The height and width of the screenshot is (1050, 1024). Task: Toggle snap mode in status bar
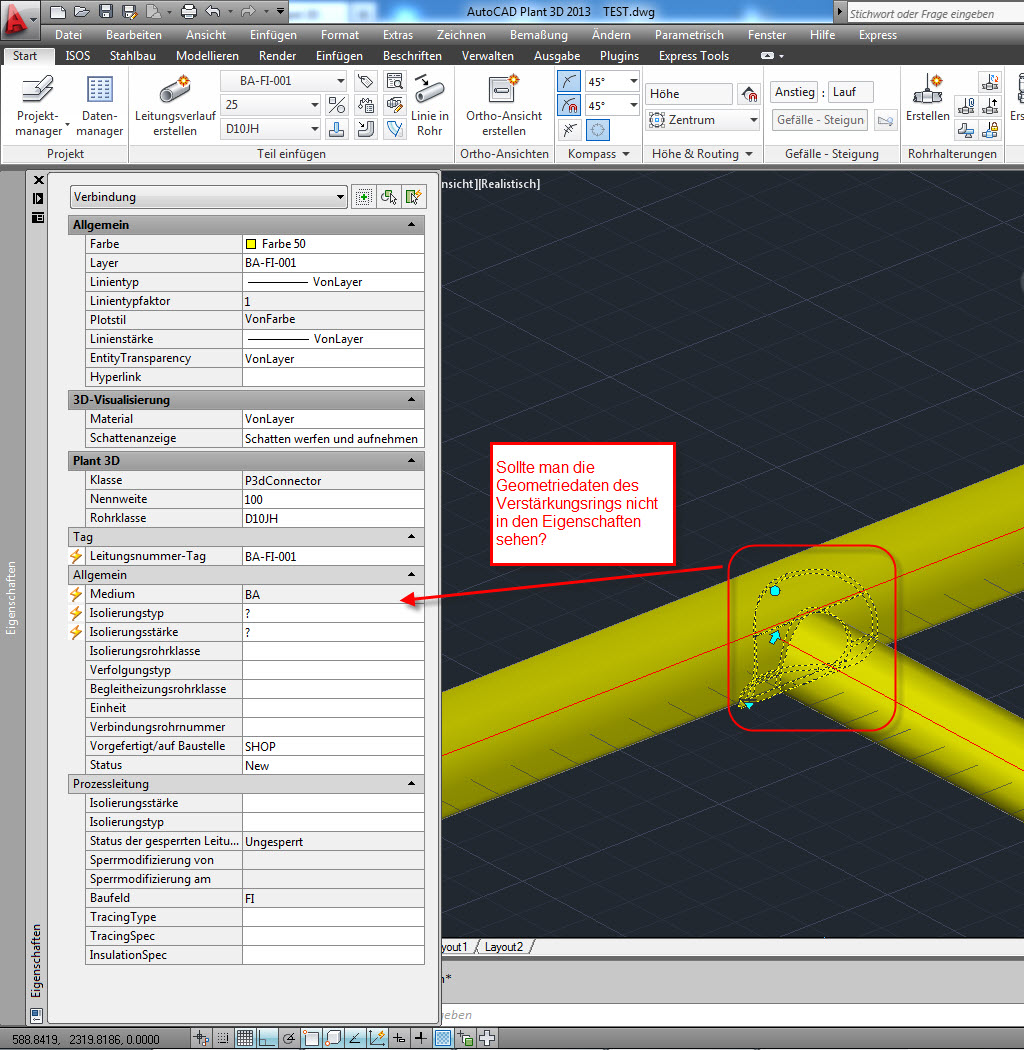pyautogui.click(x=223, y=1039)
